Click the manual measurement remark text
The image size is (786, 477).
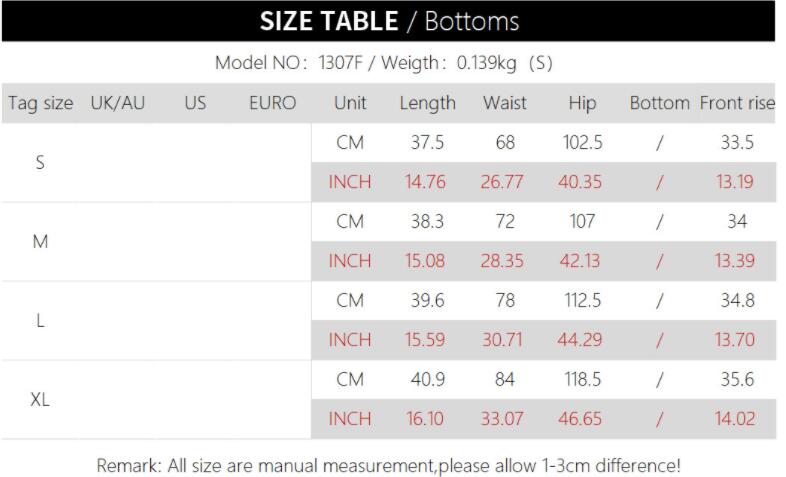coord(388,465)
